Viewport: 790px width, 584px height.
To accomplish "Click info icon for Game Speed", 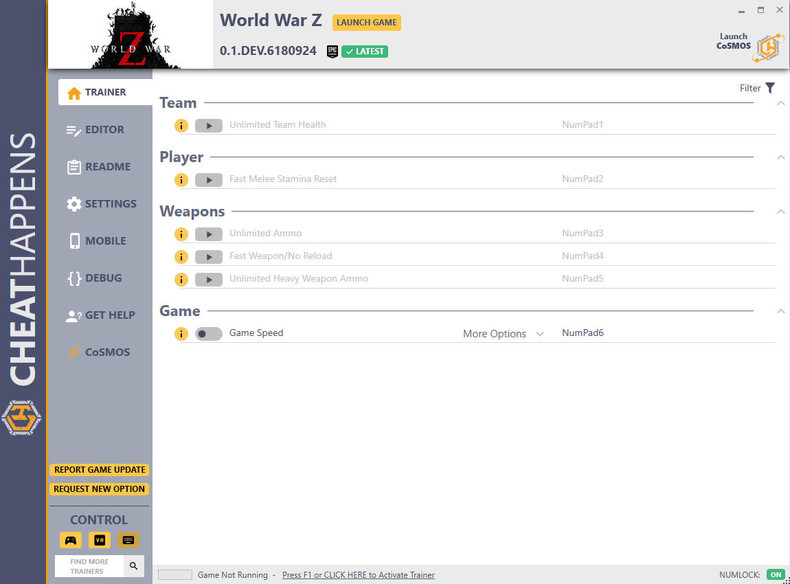I will [x=181, y=334].
